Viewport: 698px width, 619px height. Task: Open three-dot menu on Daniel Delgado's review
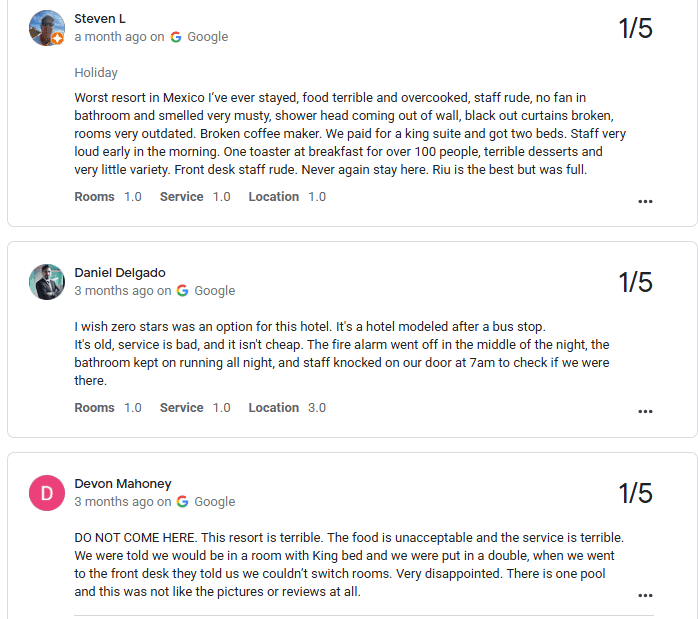645,411
